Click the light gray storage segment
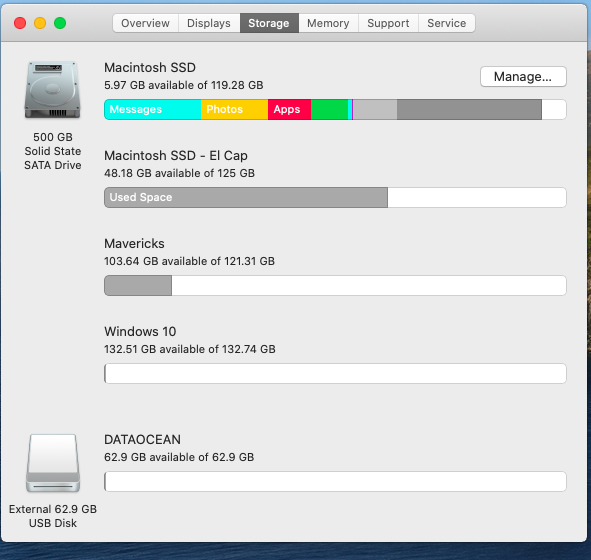The height and width of the screenshot is (560, 591). 375,109
